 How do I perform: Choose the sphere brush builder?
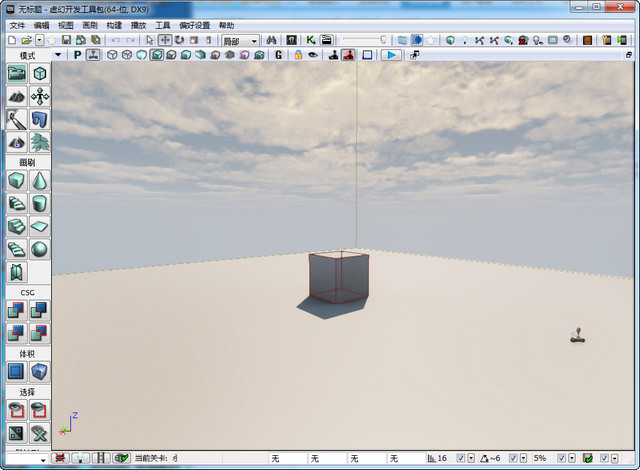click(x=40, y=249)
